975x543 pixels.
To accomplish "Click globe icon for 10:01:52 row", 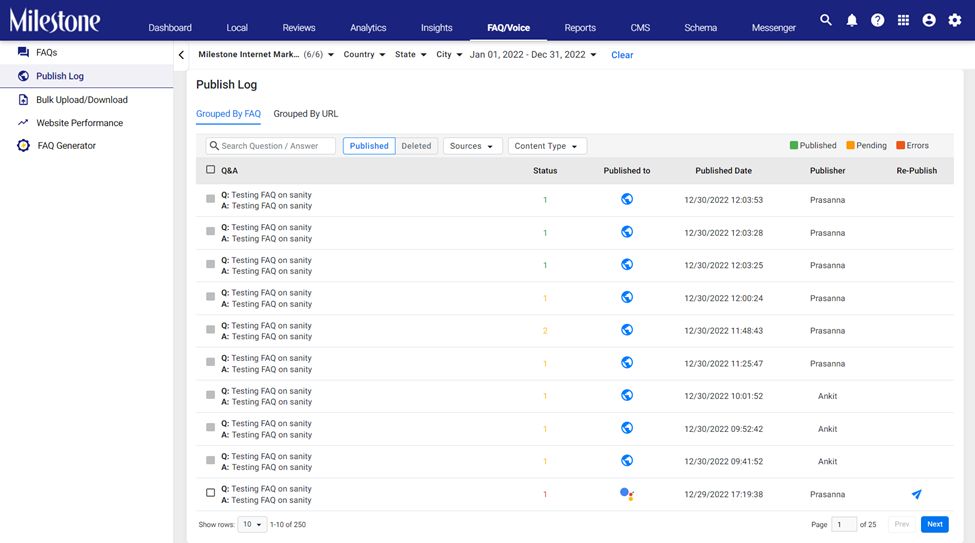I will pyautogui.click(x=627, y=395).
